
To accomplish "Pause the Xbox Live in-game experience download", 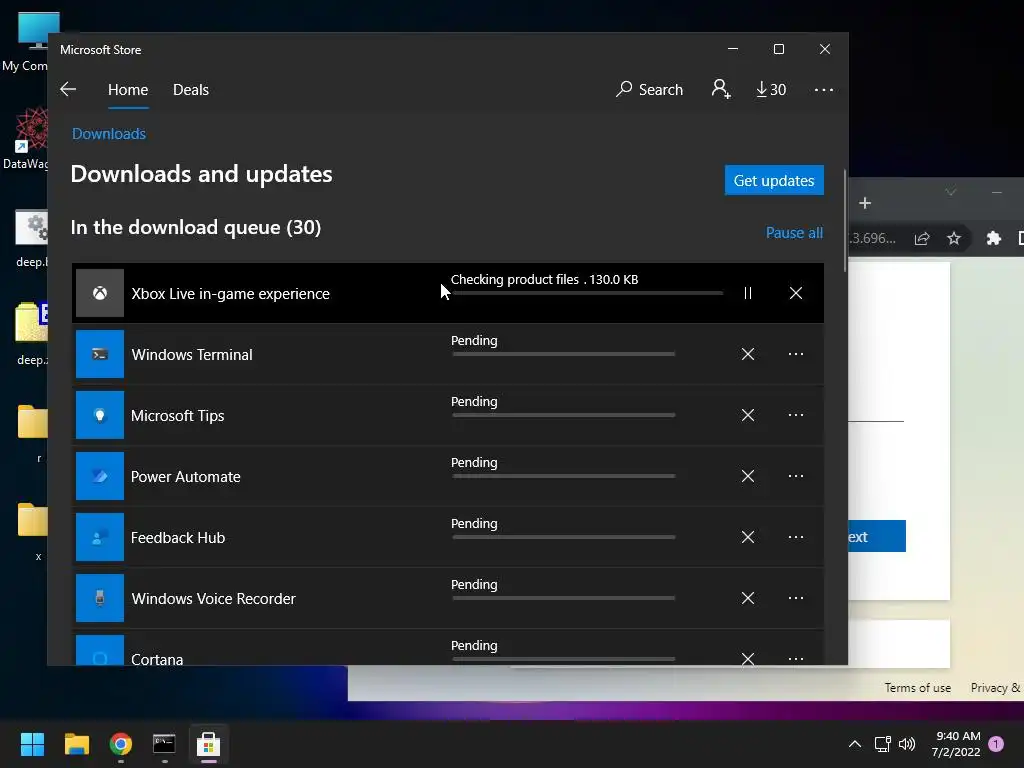I will (748, 293).
